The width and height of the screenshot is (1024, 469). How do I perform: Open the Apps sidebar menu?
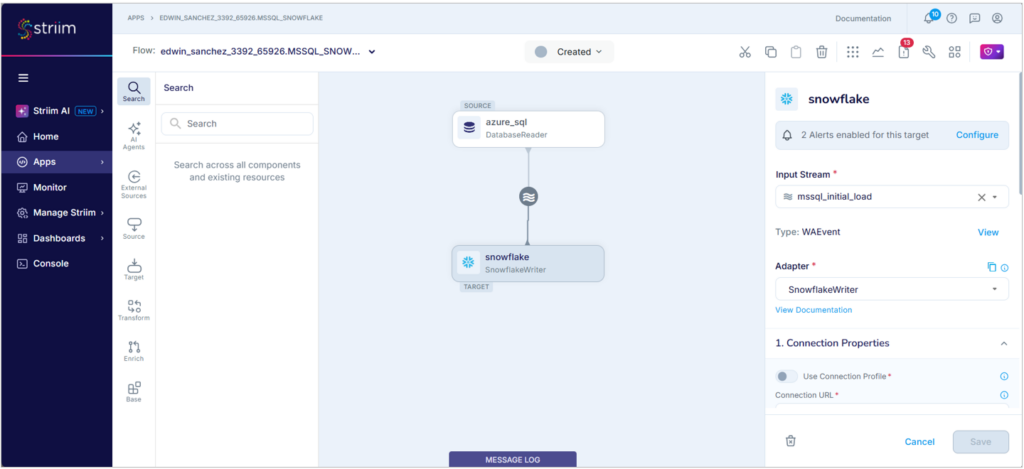coord(56,162)
